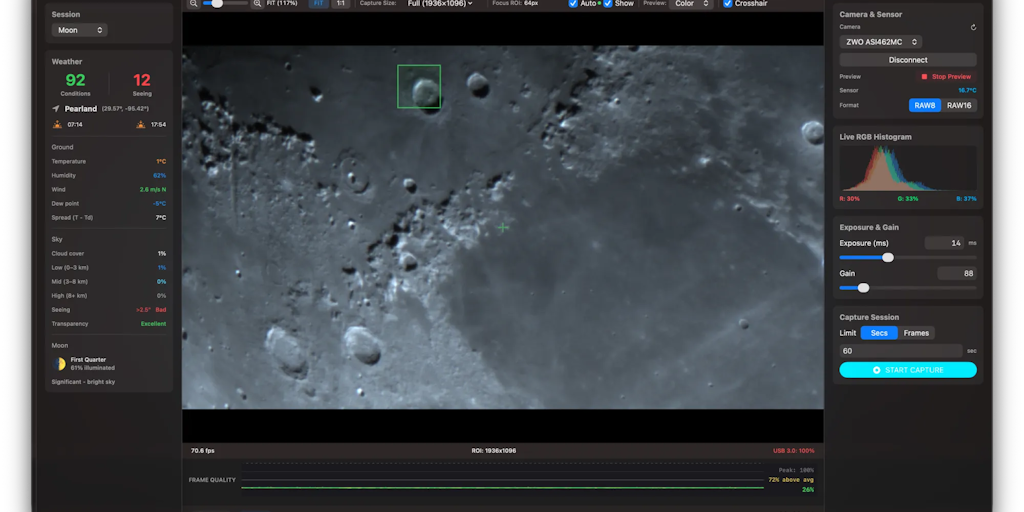This screenshot has height=512, width=1024.
Task: Refresh the camera list
Action: 973,28
